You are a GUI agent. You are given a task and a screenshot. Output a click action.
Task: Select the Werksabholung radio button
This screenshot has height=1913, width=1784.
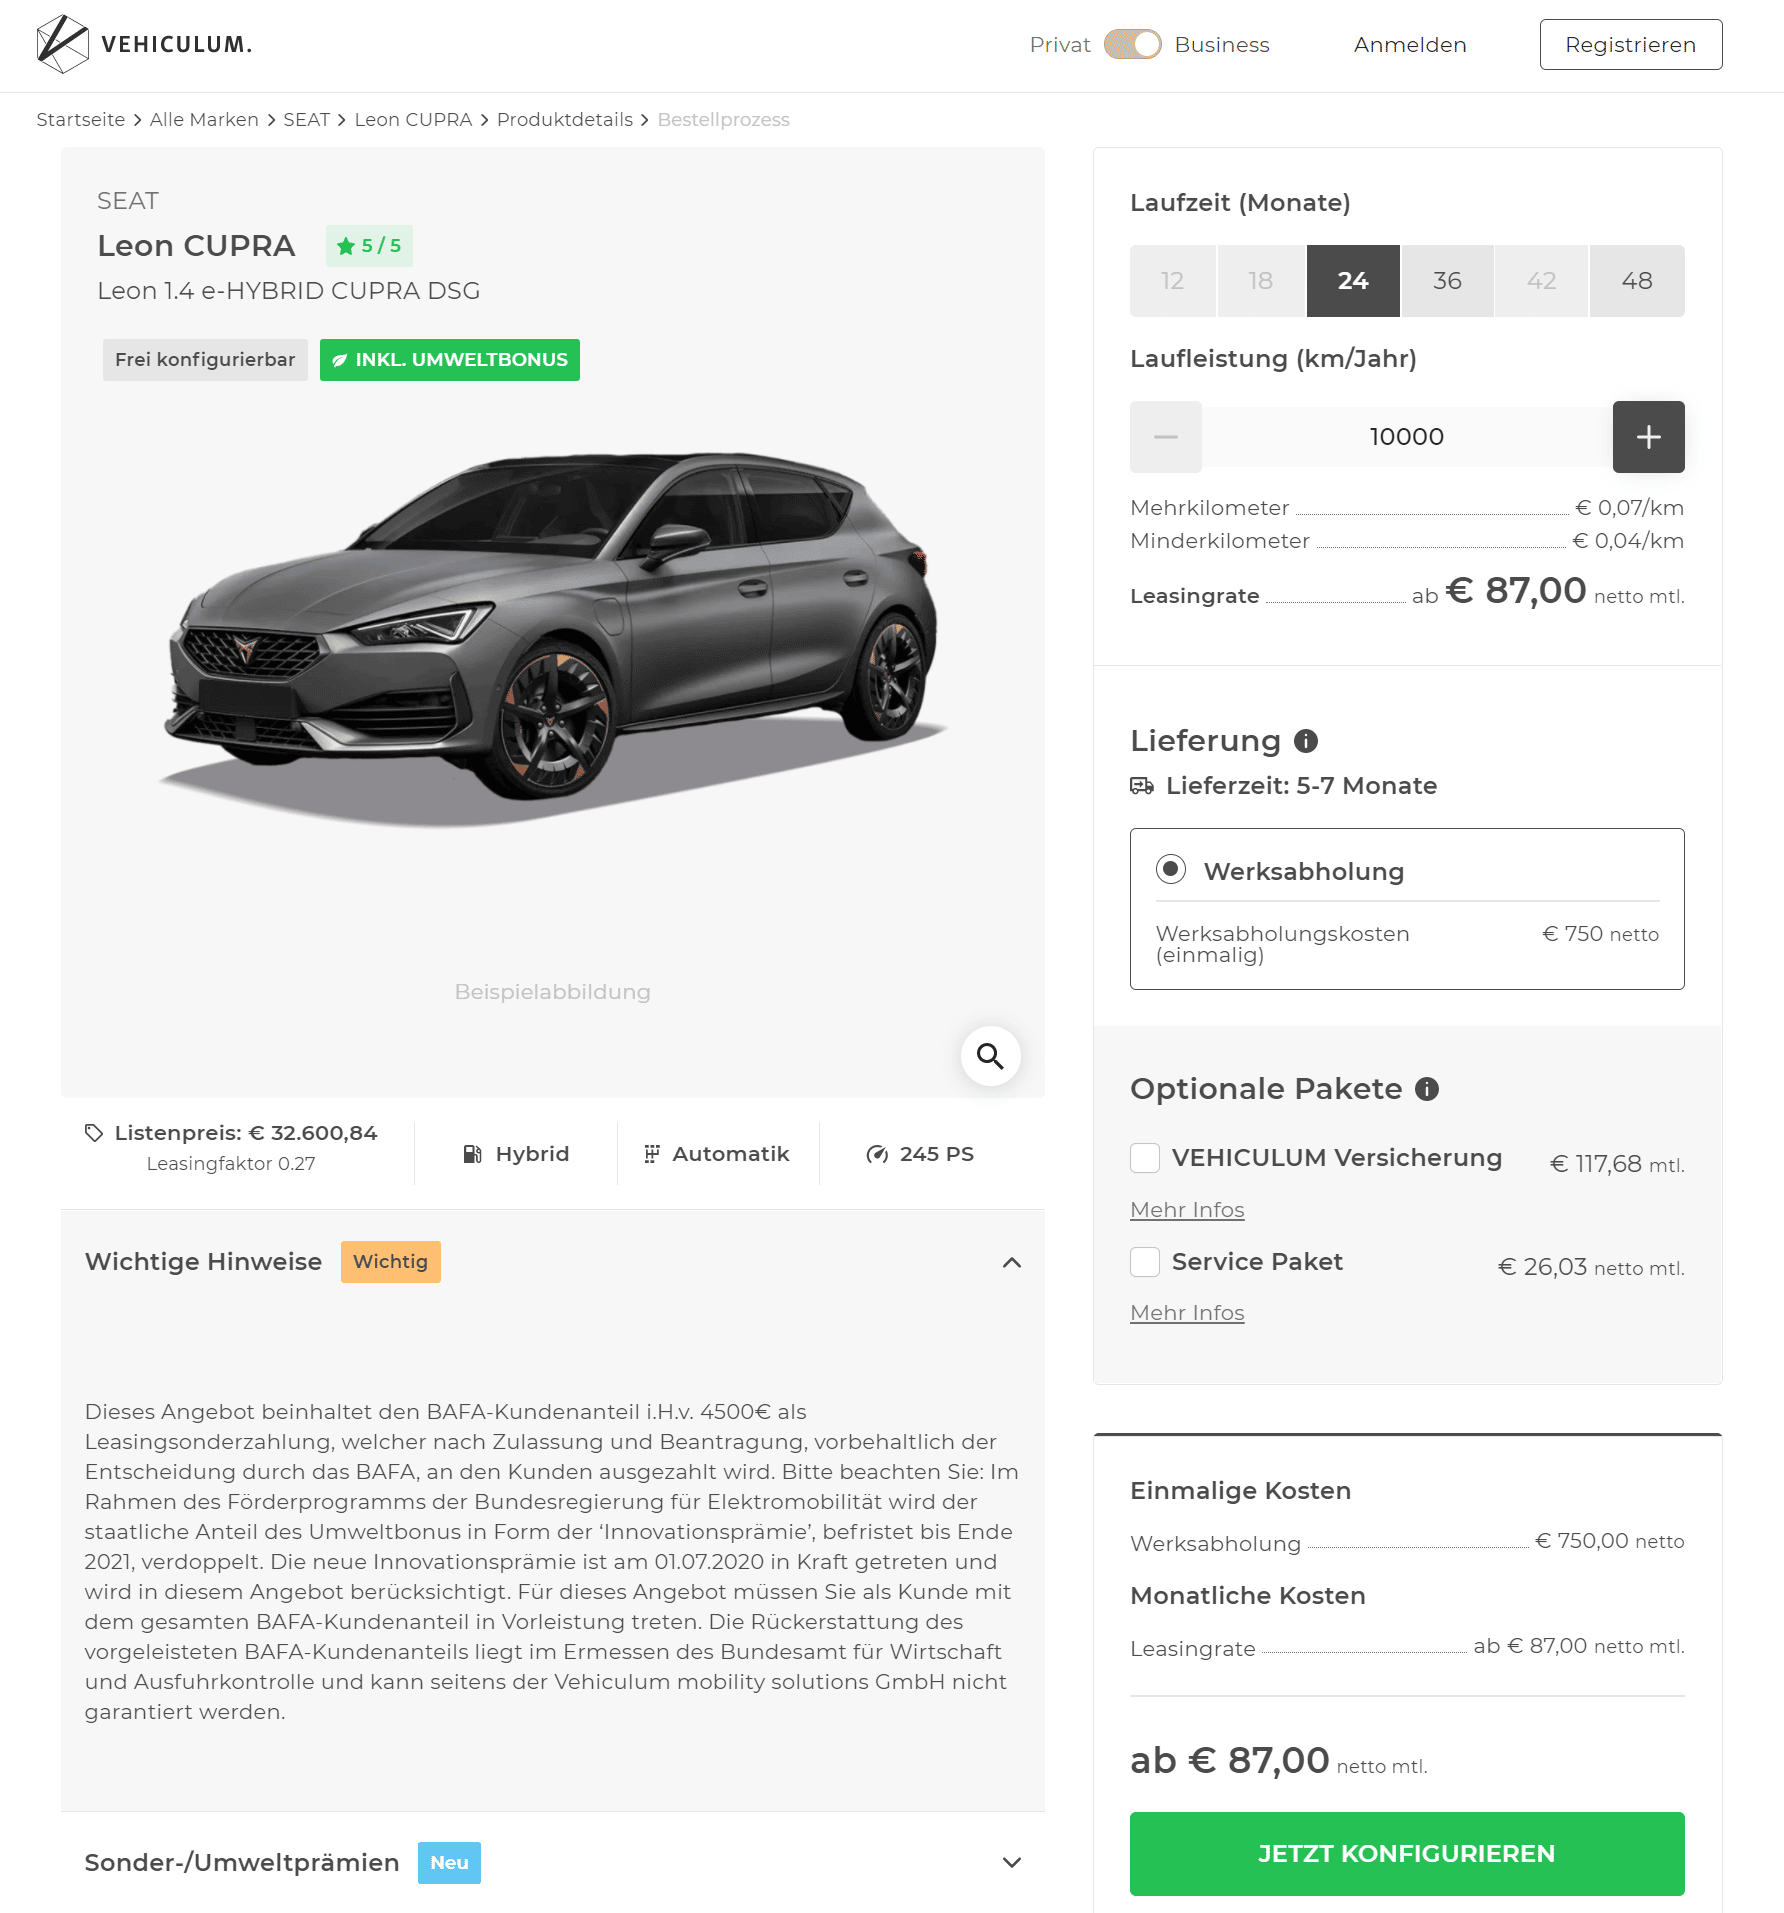(x=1171, y=869)
